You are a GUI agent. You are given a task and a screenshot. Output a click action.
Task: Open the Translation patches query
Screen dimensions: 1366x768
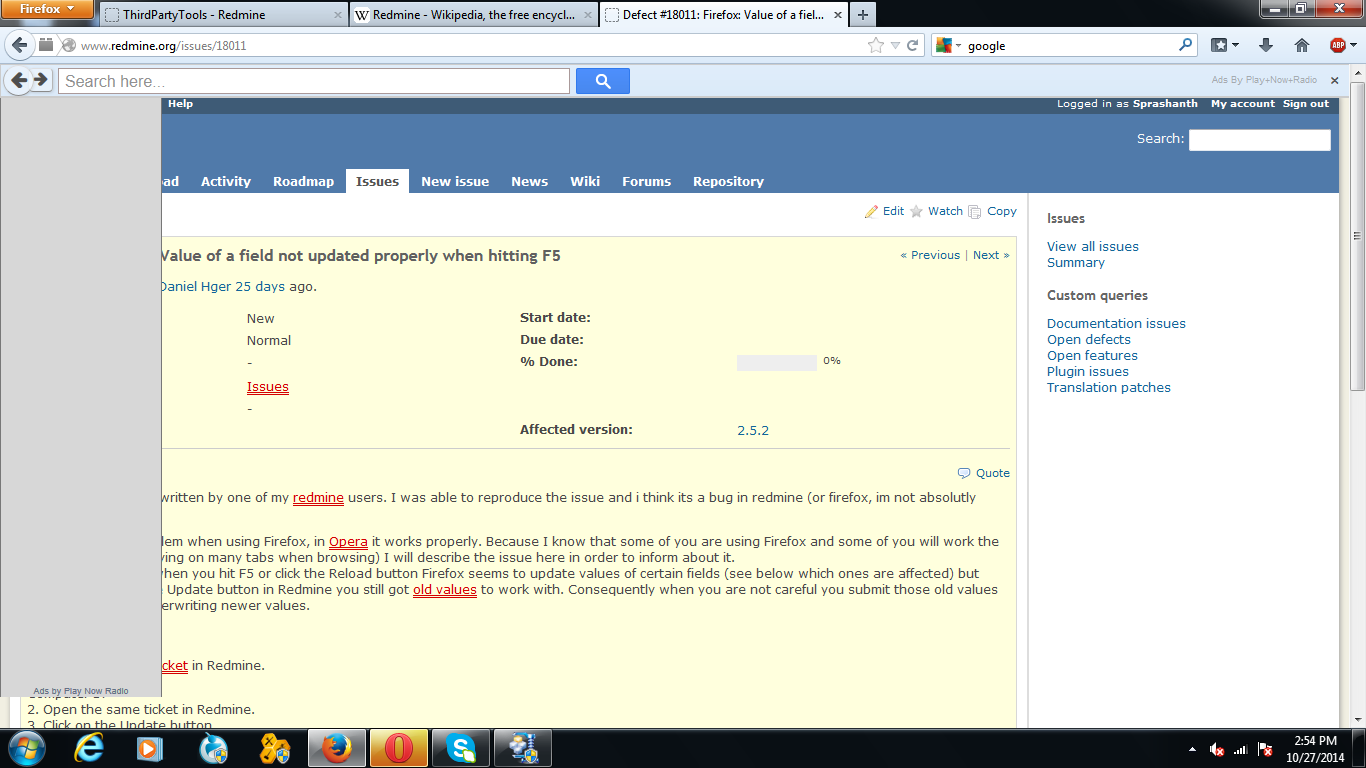[1109, 387]
